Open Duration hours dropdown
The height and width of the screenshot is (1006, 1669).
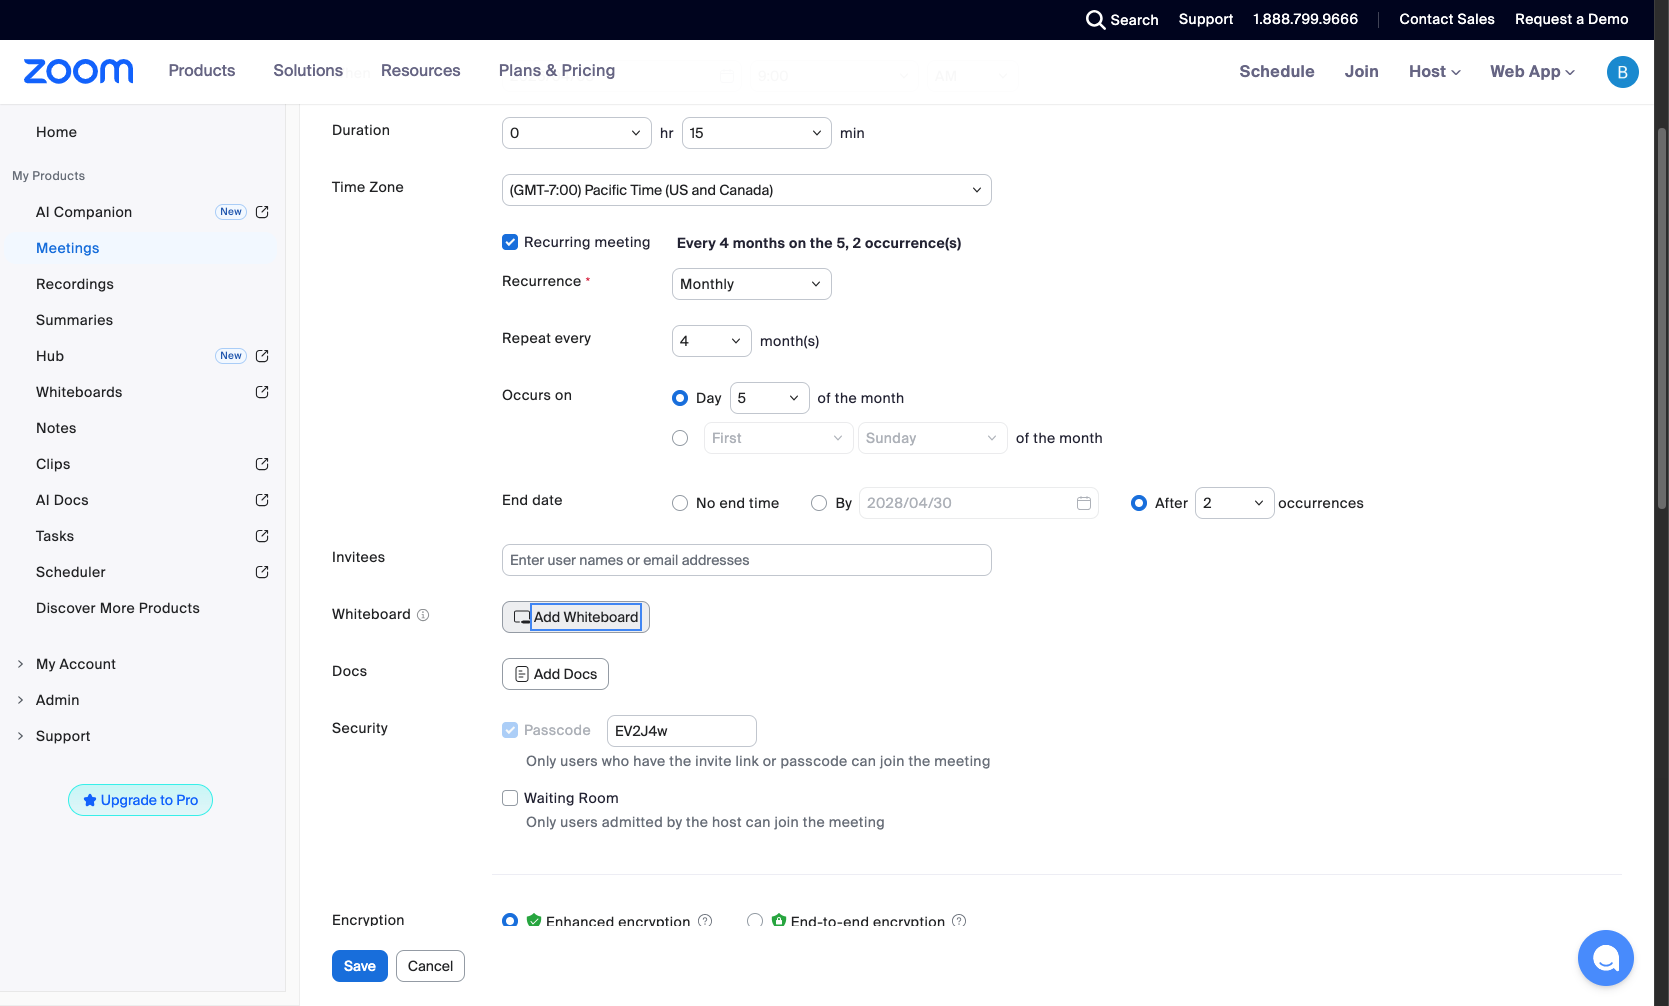point(577,133)
